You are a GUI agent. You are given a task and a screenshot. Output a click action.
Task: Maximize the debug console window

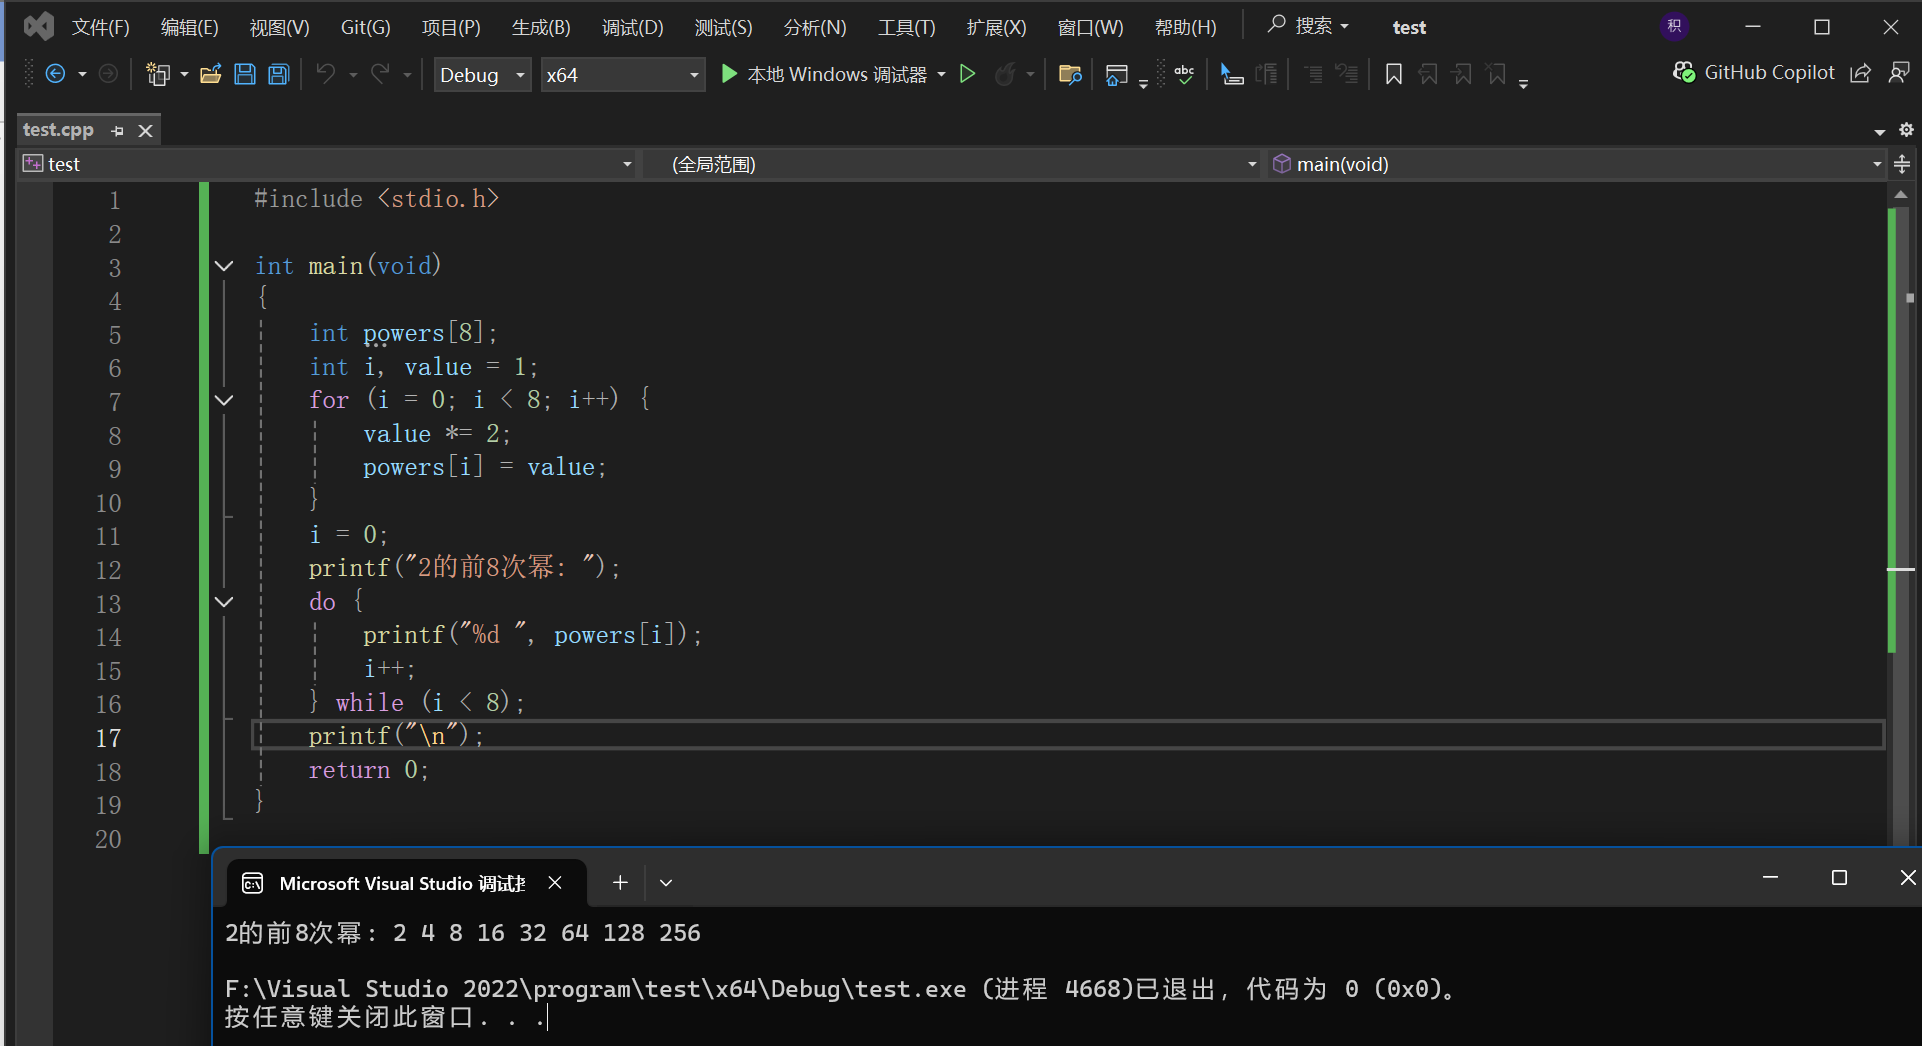pyautogui.click(x=1839, y=878)
